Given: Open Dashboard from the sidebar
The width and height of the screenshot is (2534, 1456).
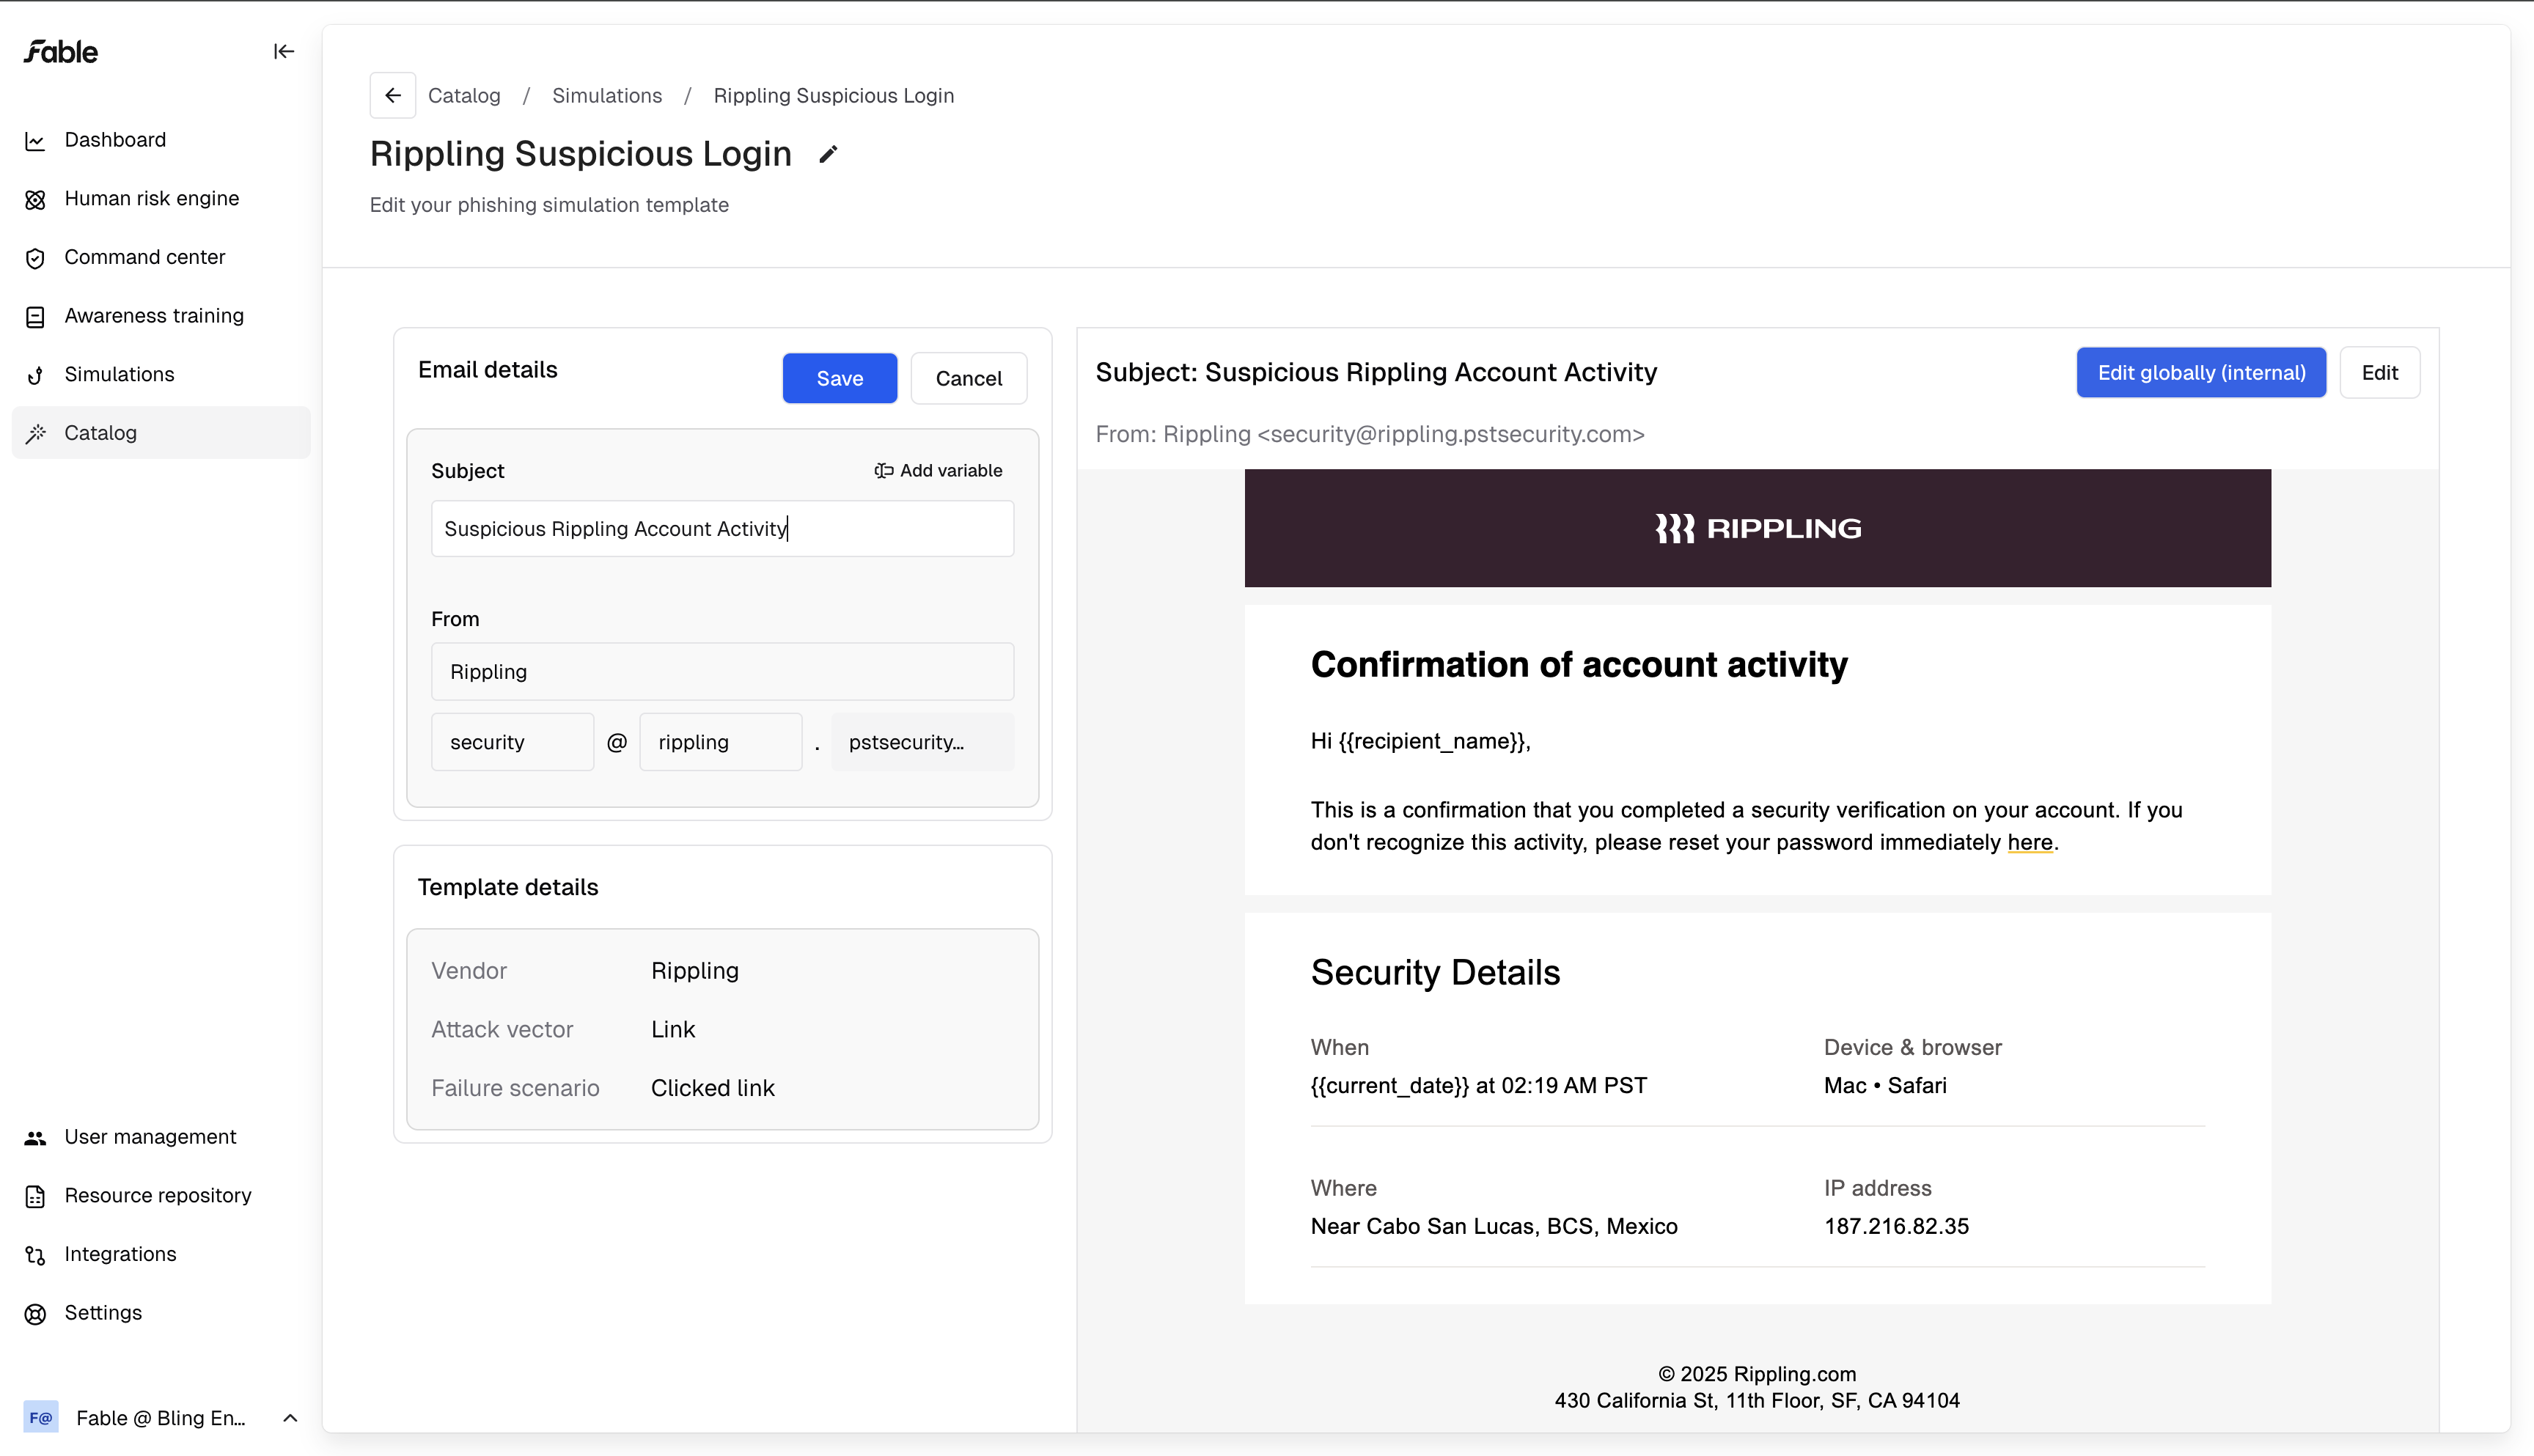Looking at the screenshot, I should click(161, 140).
